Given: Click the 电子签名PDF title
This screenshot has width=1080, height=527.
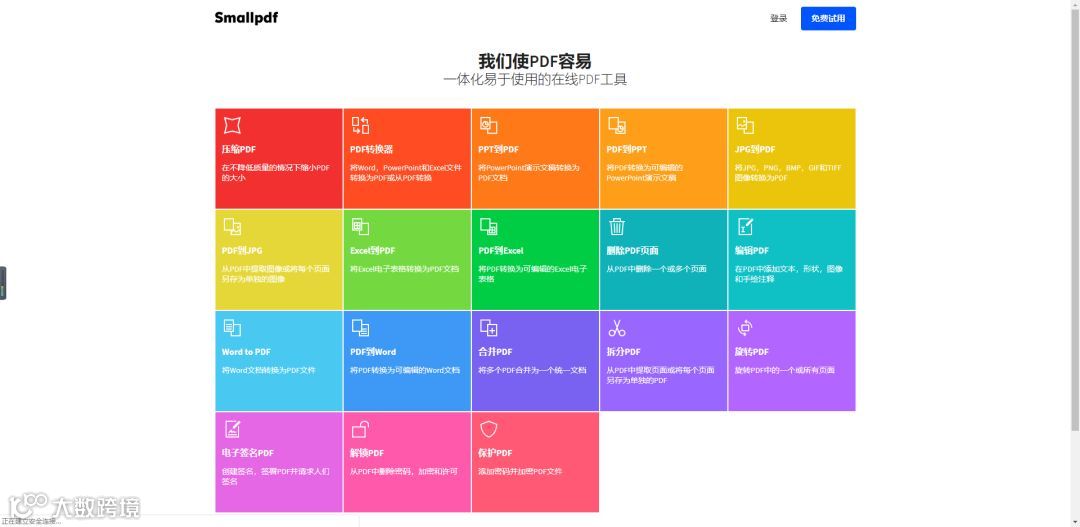Looking at the screenshot, I should pyautogui.click(x=247, y=453).
